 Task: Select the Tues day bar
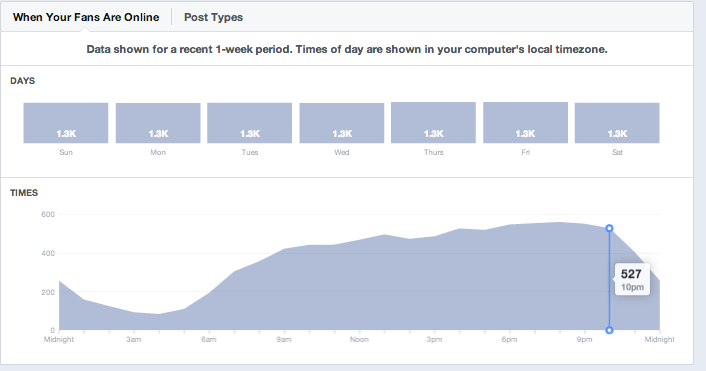point(249,123)
